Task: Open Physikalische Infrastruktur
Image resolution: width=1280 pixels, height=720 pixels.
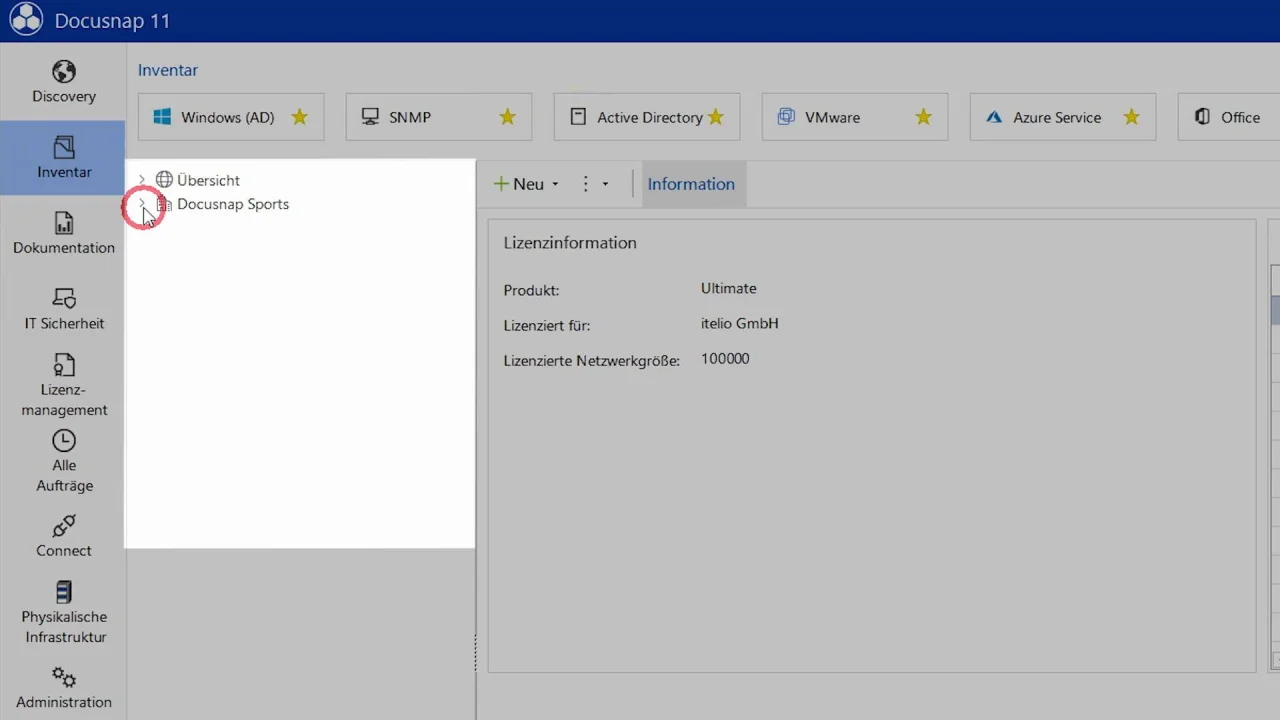Action: [63, 612]
